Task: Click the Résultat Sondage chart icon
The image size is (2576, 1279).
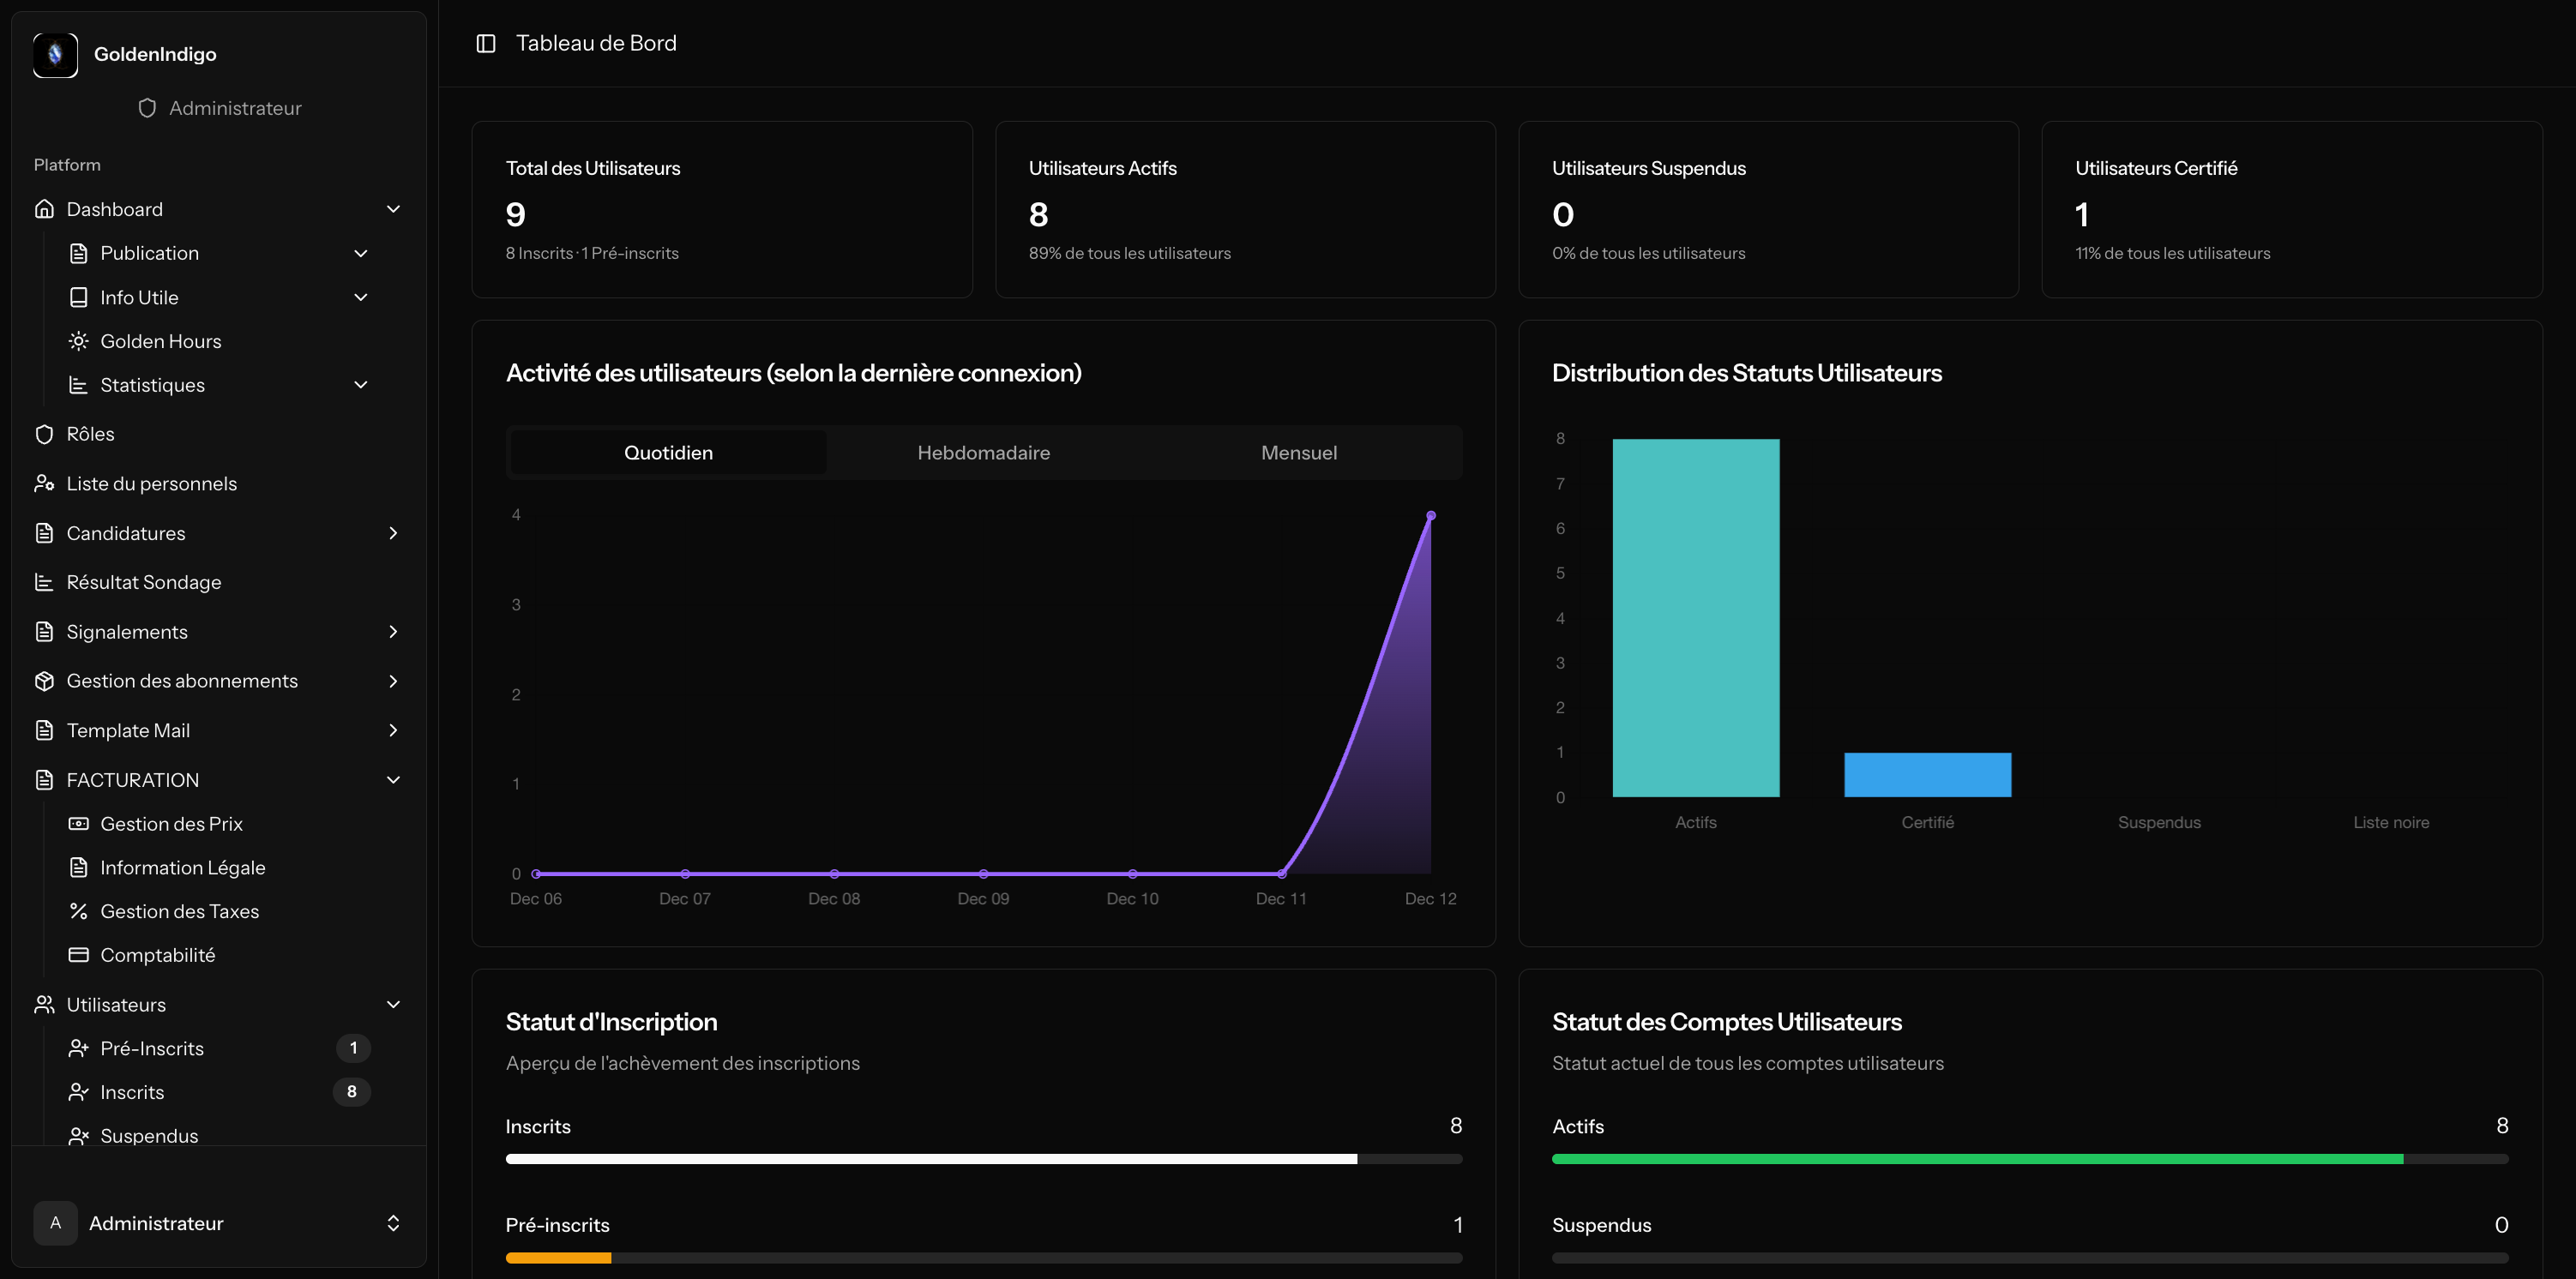Action: pyautogui.click(x=44, y=582)
